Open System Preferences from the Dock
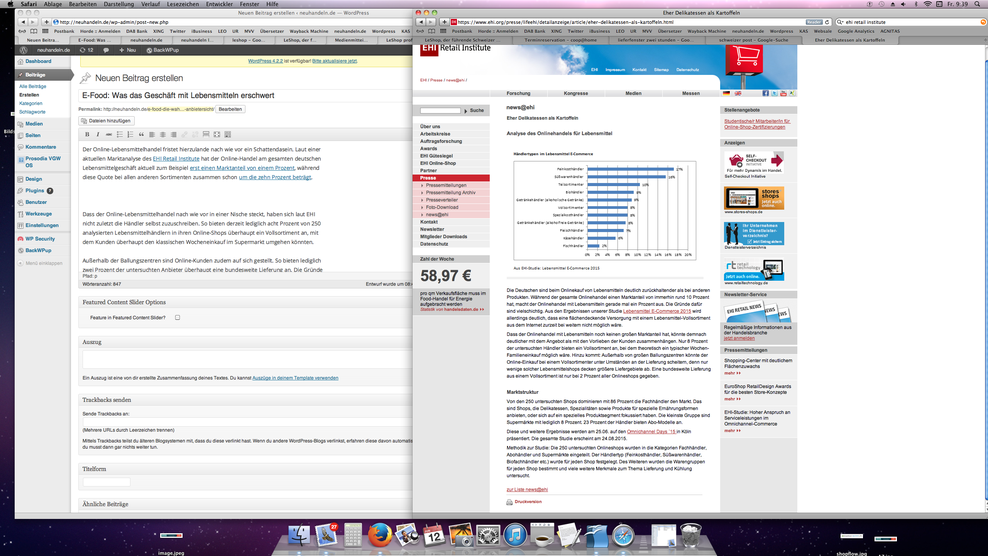The height and width of the screenshot is (556, 988). pyautogui.click(x=488, y=535)
